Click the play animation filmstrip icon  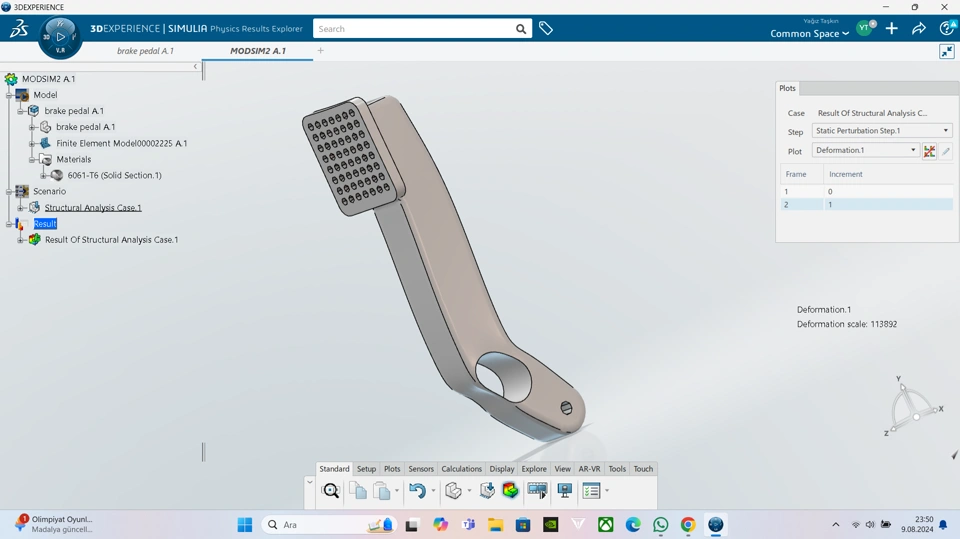point(537,491)
